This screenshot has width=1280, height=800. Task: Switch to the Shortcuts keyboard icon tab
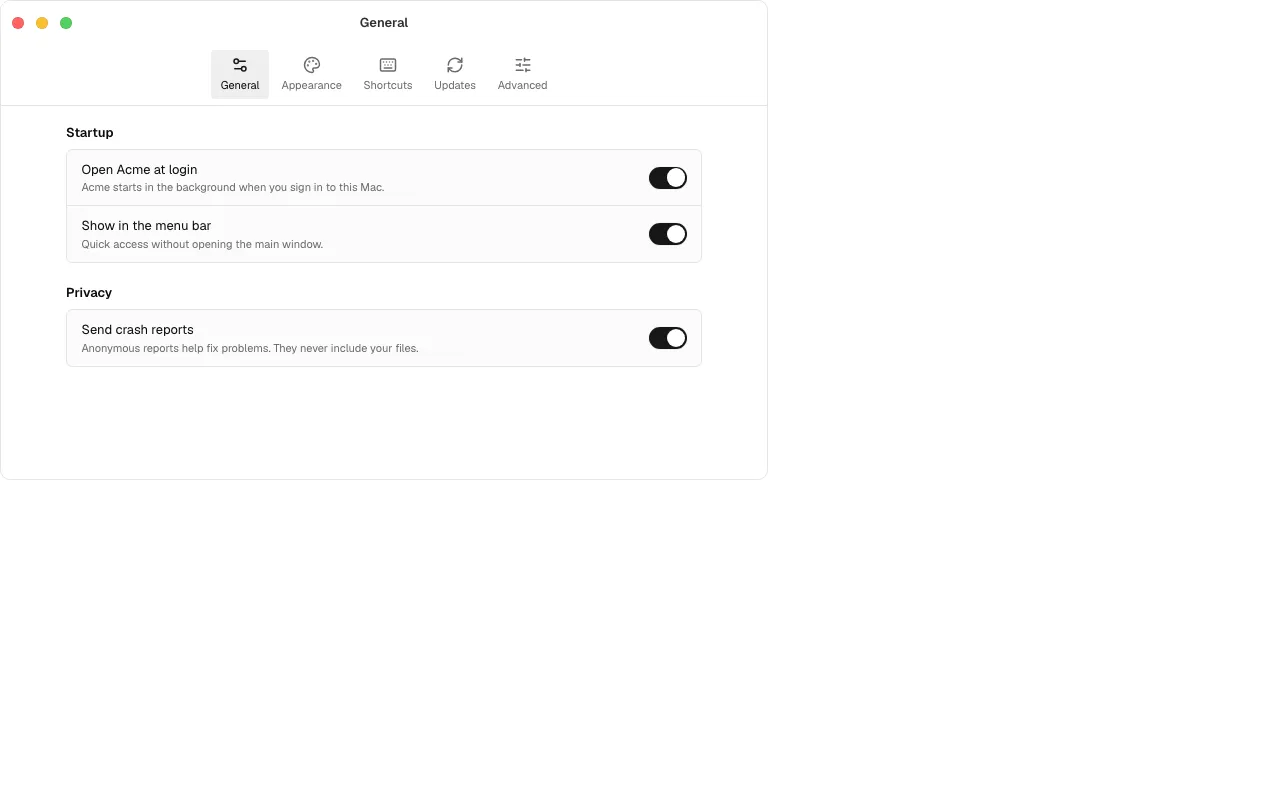click(388, 75)
